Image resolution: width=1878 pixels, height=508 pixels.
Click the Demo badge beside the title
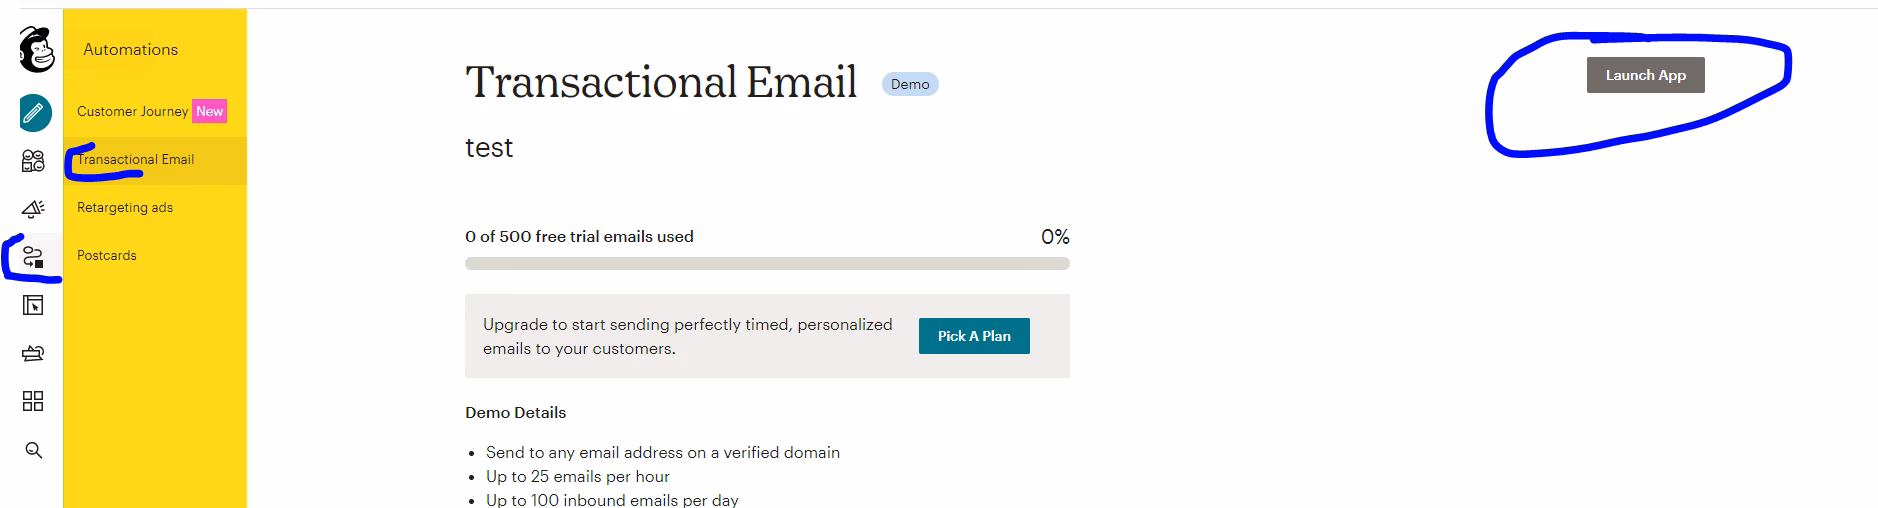(x=910, y=84)
